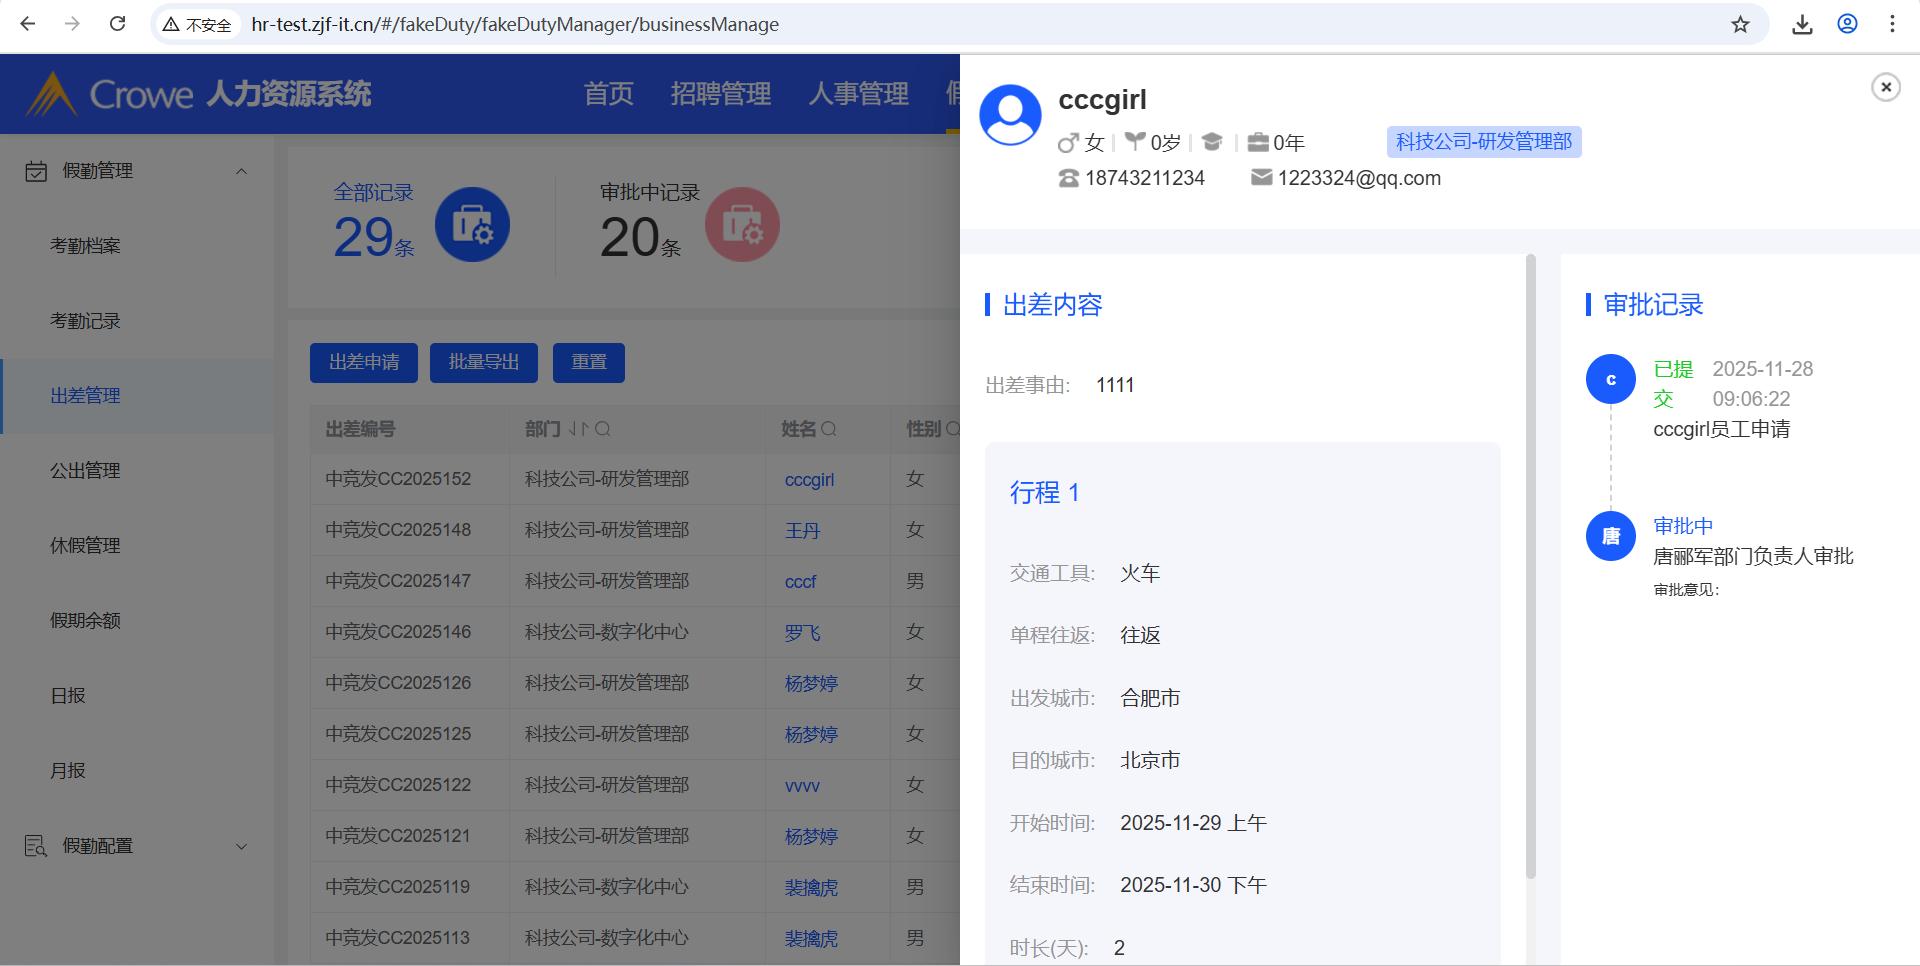1920x966 pixels.
Task: Bookmark this page with star icon
Action: pyautogui.click(x=1740, y=24)
